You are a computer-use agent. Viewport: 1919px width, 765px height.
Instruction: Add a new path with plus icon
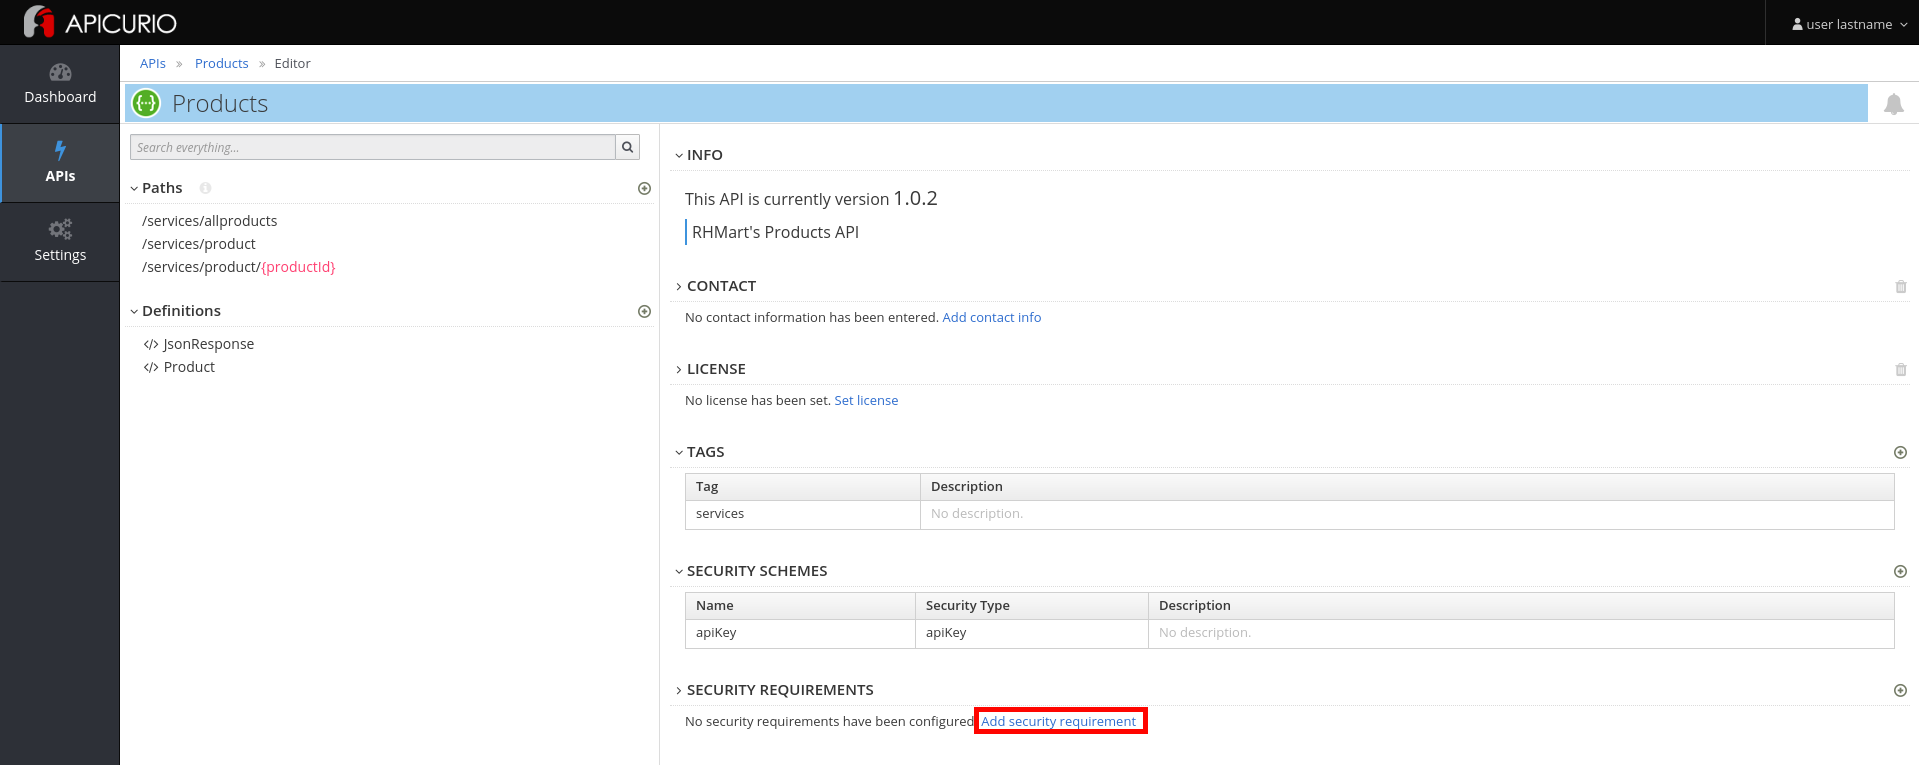click(x=644, y=188)
